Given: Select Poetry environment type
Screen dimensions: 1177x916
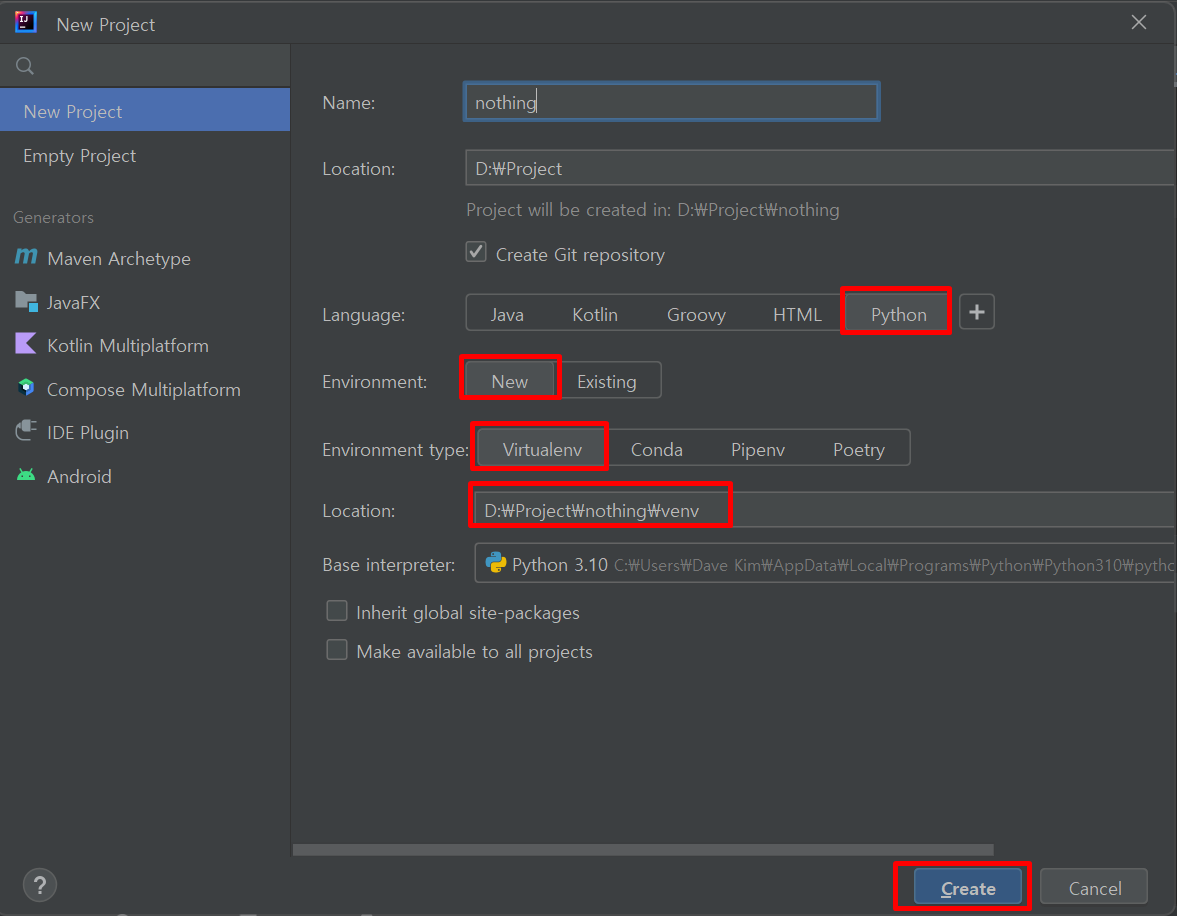Looking at the screenshot, I should pyautogui.click(x=859, y=449).
